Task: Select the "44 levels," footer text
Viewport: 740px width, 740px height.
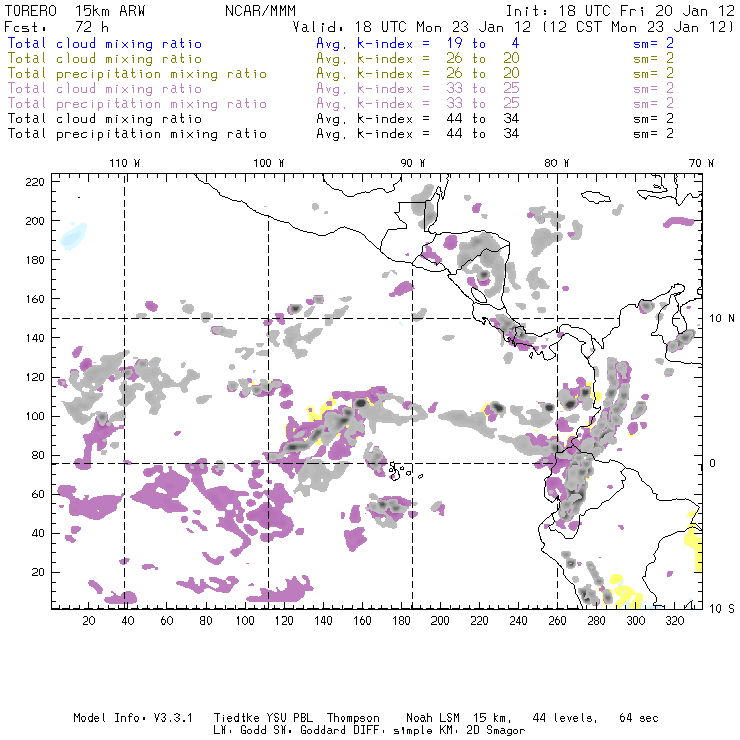Action: (x=565, y=718)
